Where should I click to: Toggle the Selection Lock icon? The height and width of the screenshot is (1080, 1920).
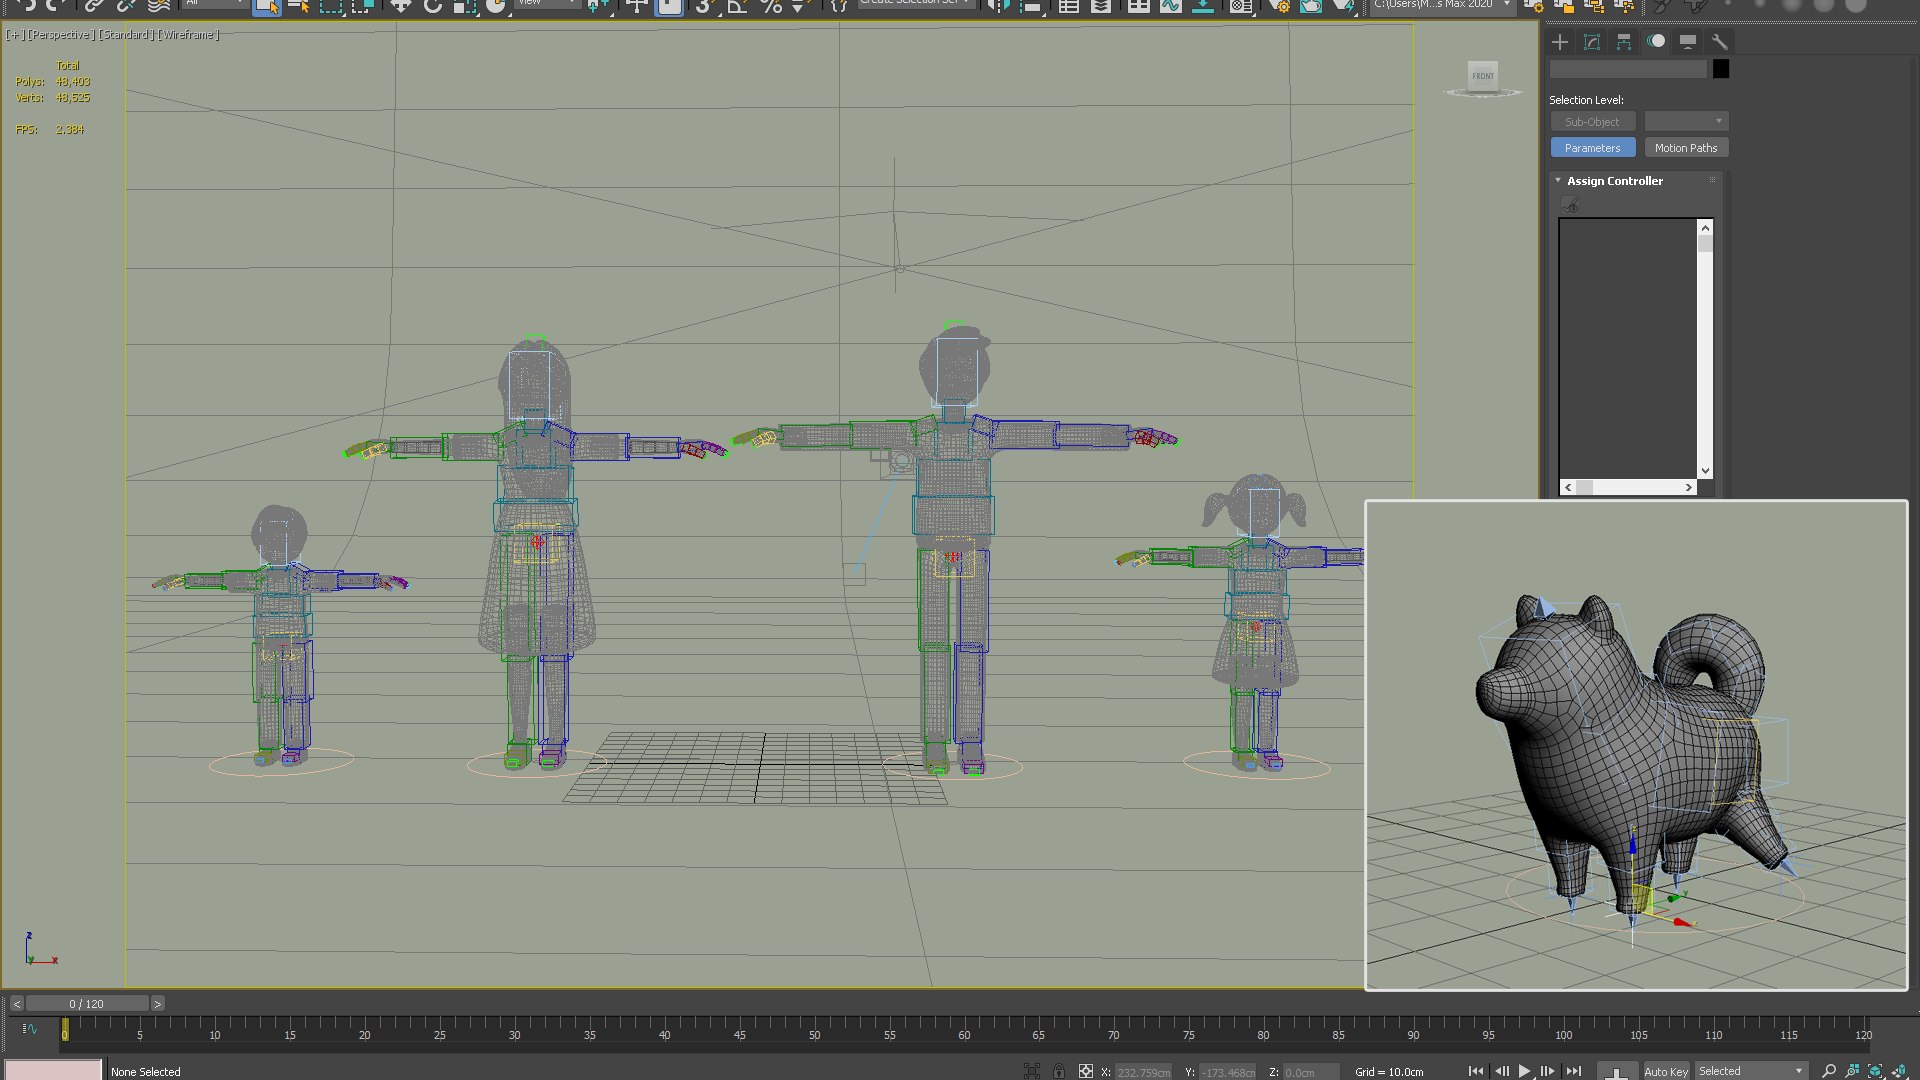[x=1058, y=1071]
